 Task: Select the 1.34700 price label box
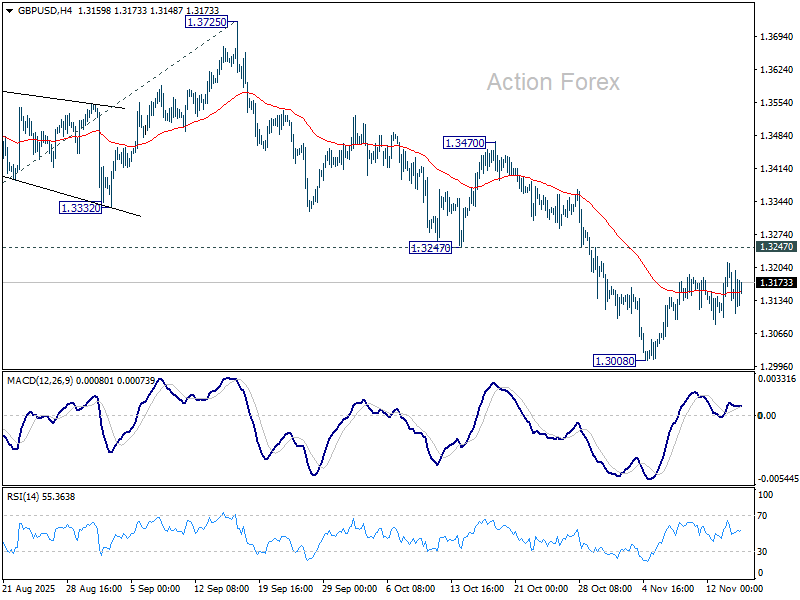click(x=464, y=143)
